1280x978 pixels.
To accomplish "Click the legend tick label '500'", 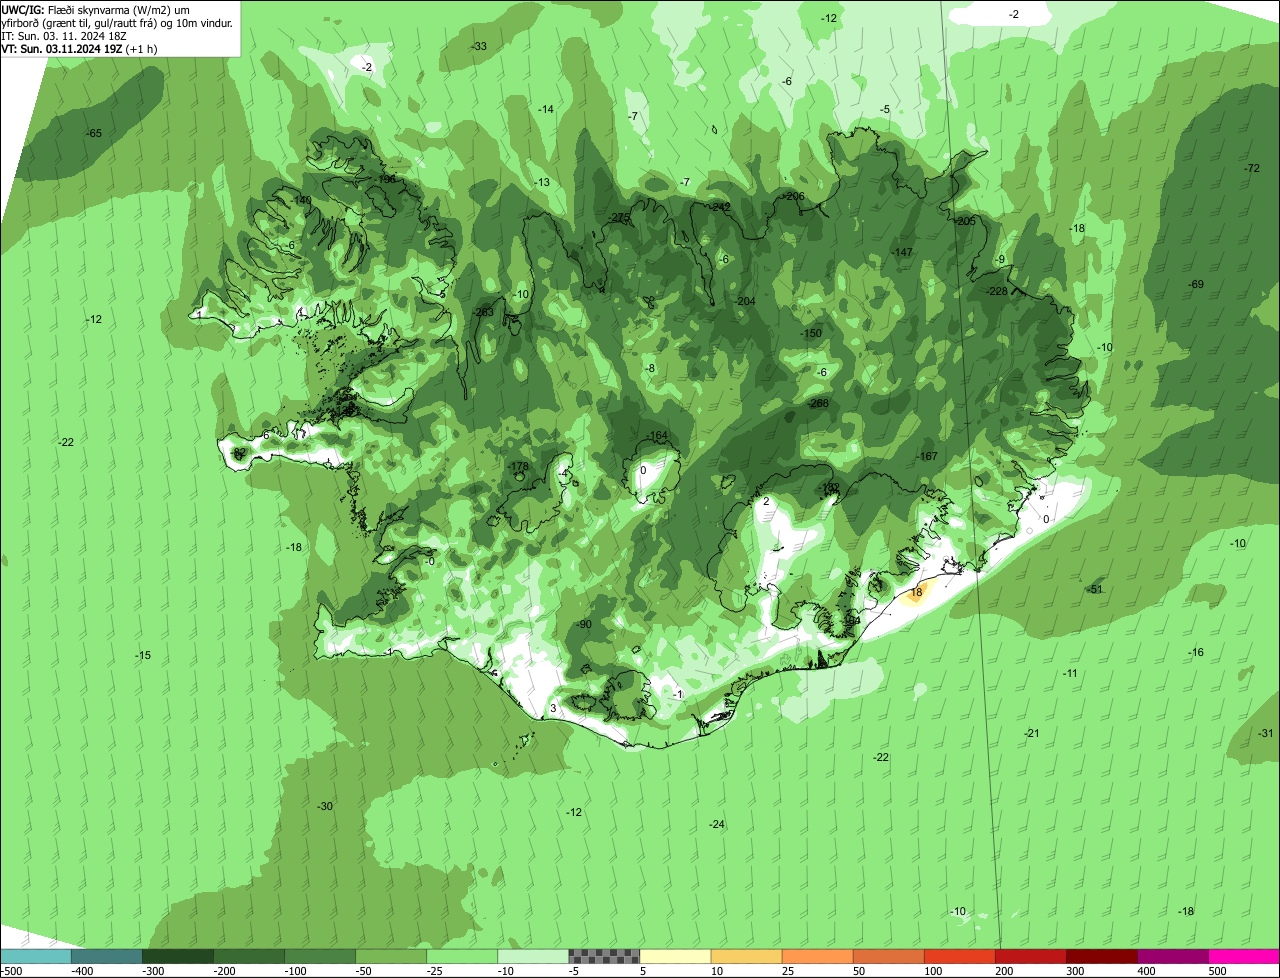I will (1217, 971).
